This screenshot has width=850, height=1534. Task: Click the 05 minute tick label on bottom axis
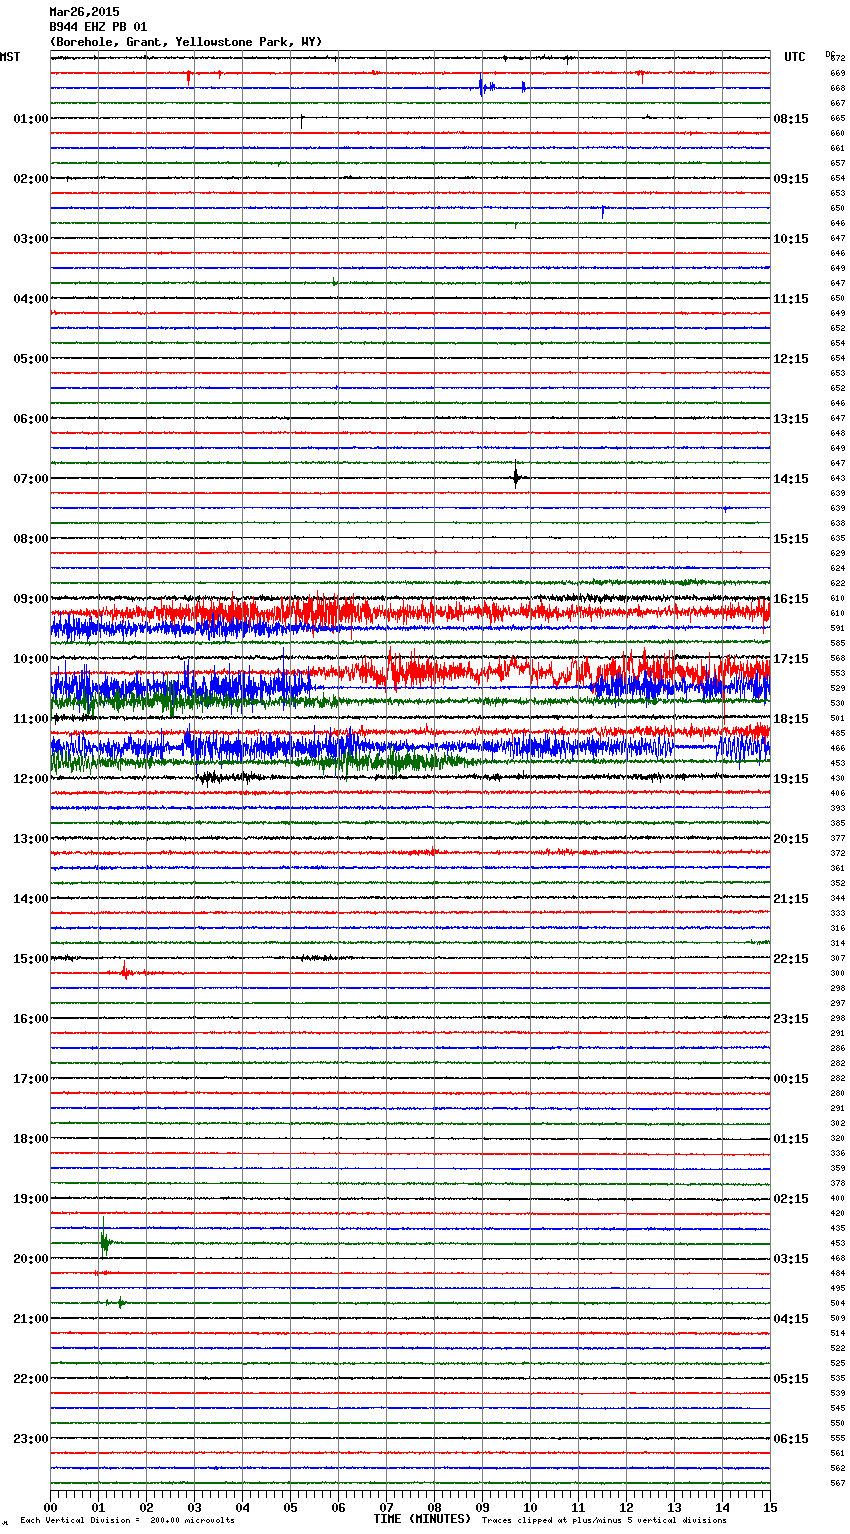[290, 1507]
